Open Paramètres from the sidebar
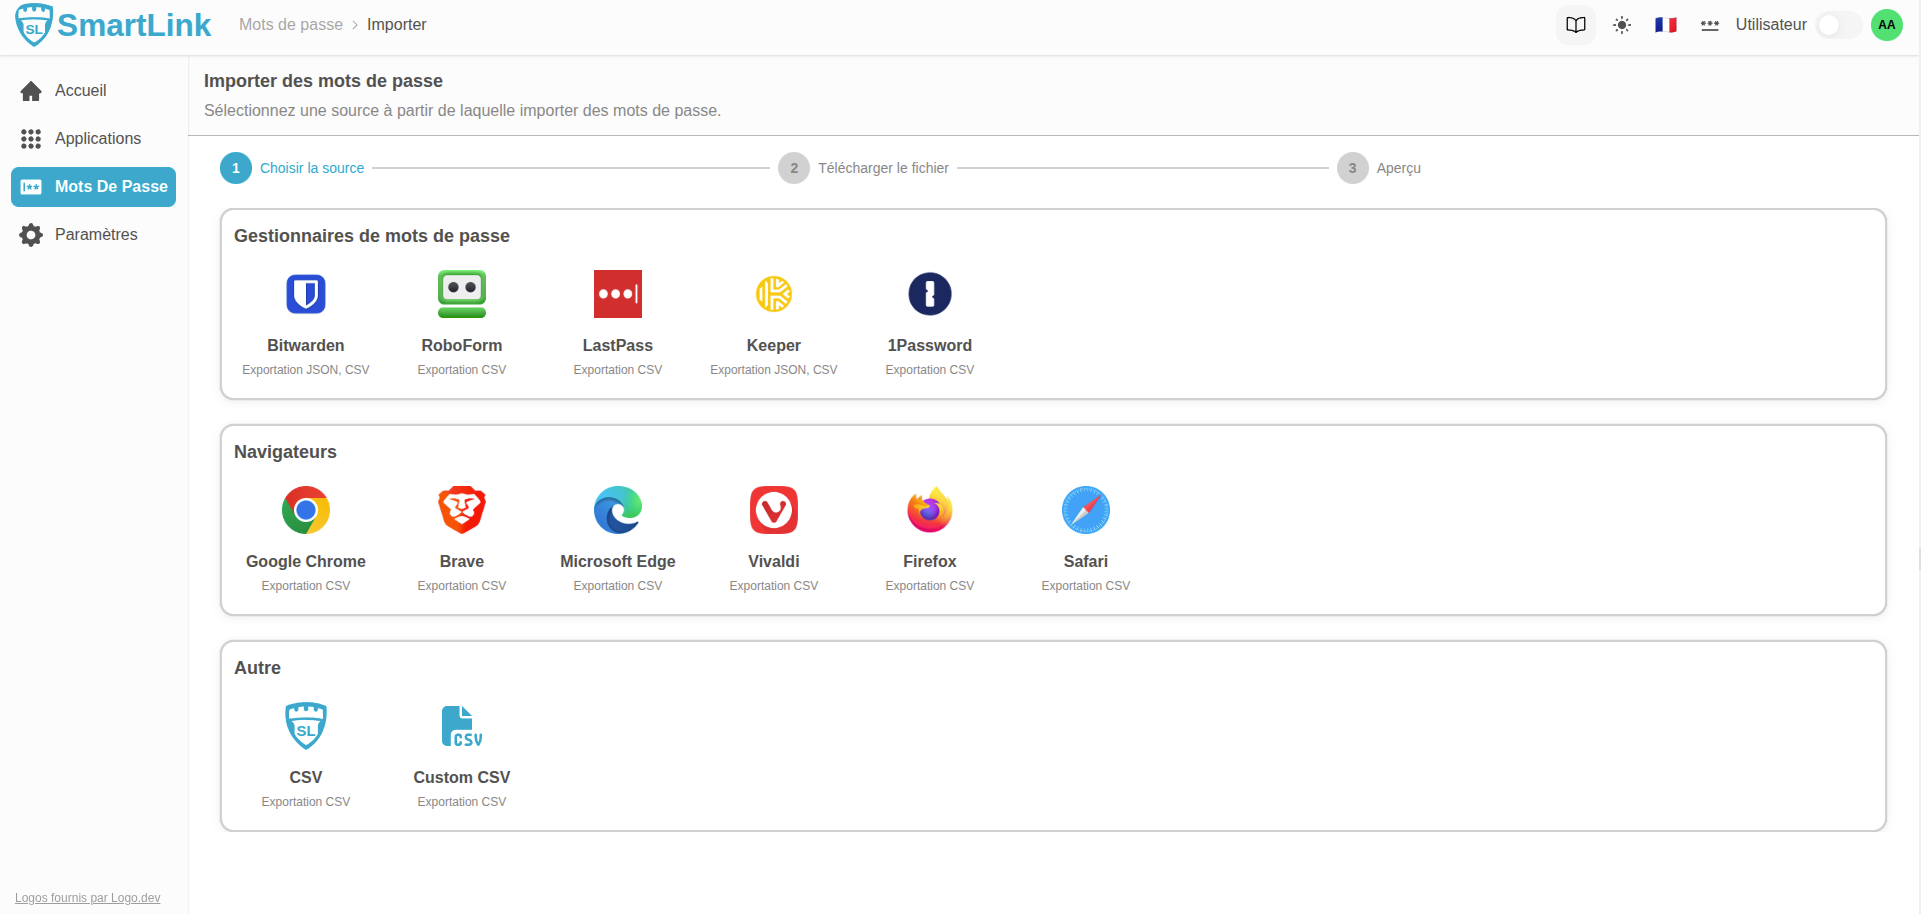Viewport: 1921px width, 914px height. 96,235
